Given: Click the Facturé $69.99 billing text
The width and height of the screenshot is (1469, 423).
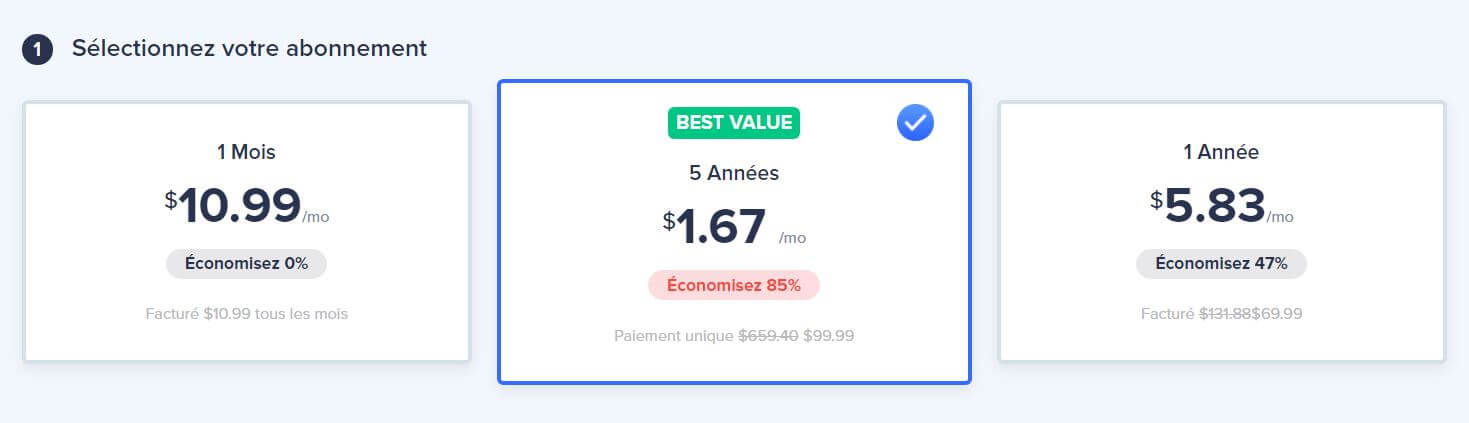Looking at the screenshot, I should tap(1221, 314).
